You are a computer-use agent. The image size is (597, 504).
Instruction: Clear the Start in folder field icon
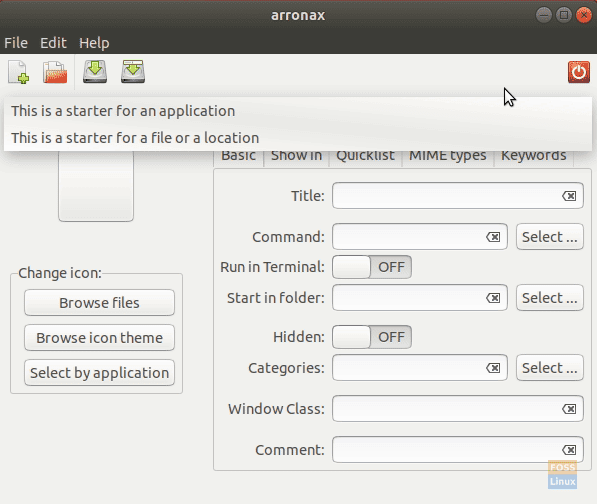click(493, 298)
